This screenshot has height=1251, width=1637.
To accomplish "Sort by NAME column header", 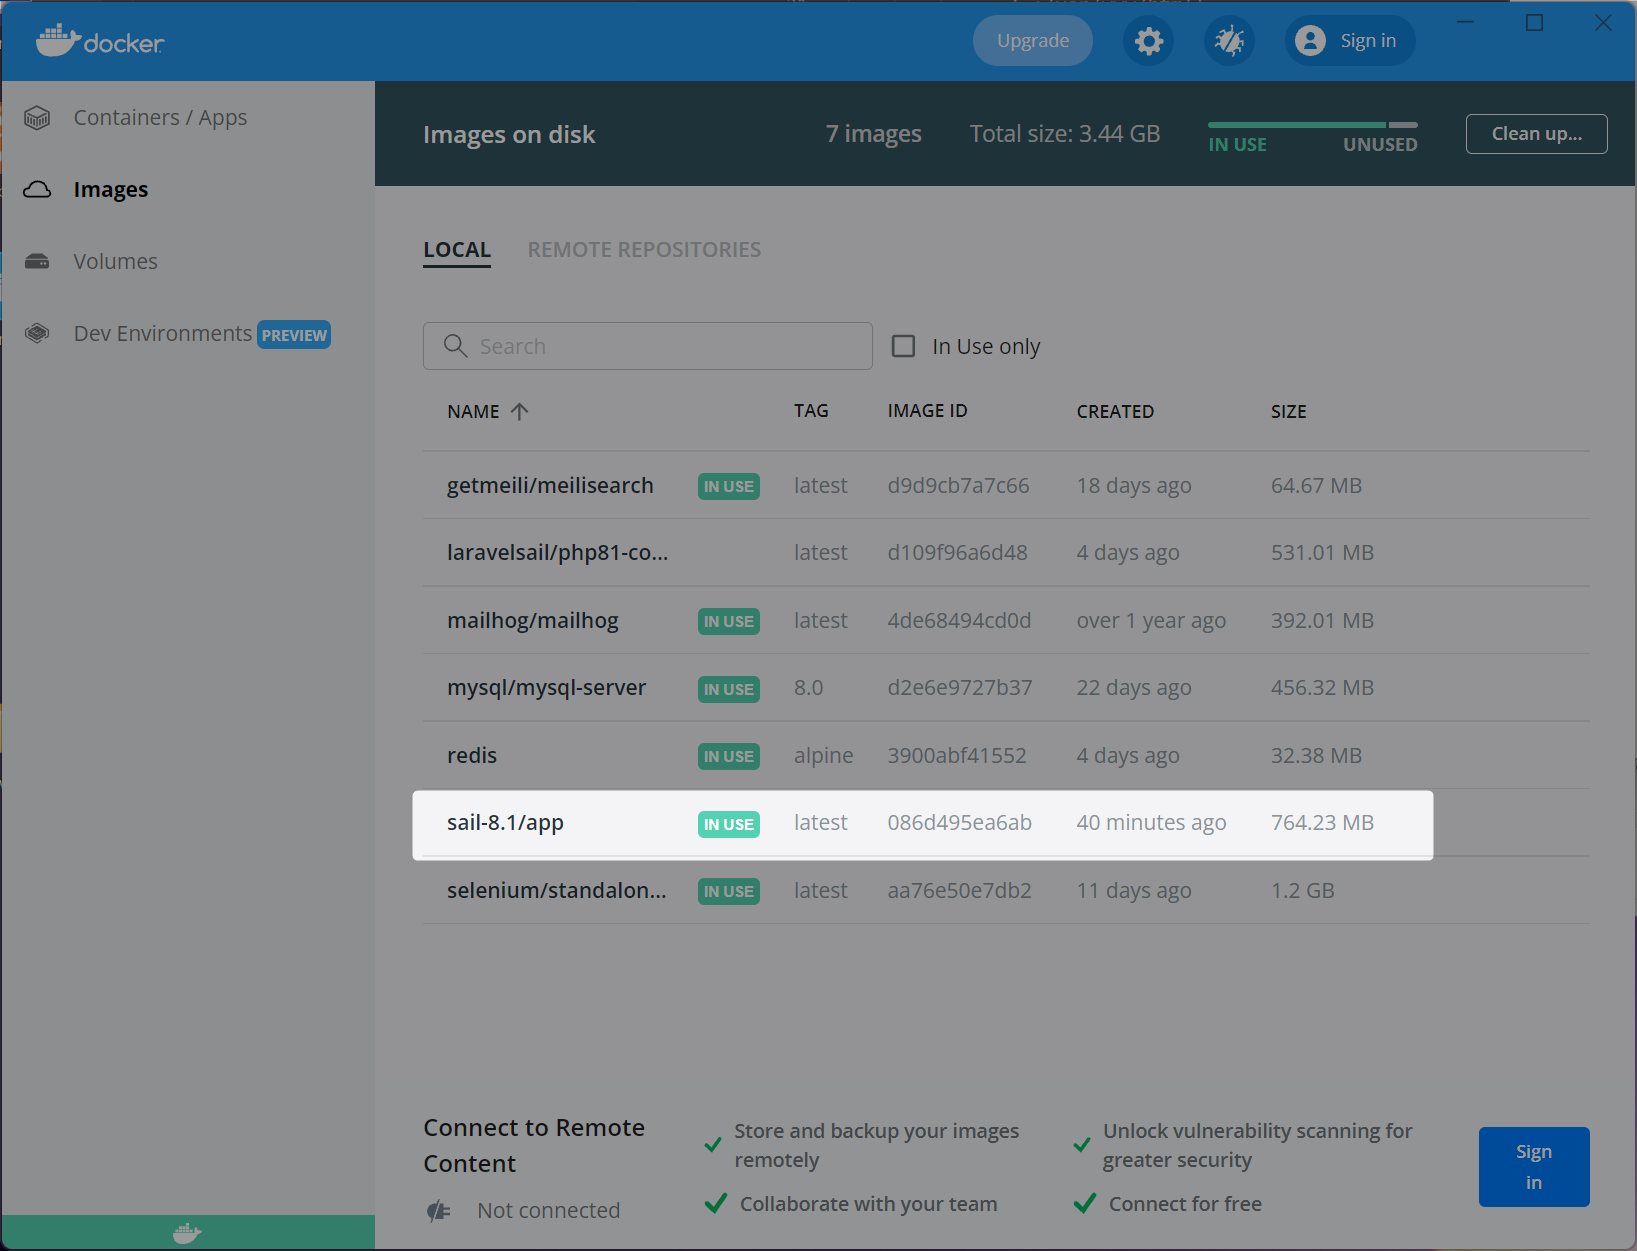I will click(x=474, y=411).
